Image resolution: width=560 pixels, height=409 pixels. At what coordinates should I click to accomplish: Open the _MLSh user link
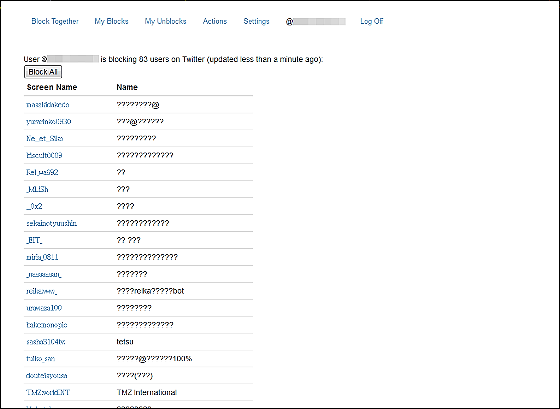click(x=37, y=189)
